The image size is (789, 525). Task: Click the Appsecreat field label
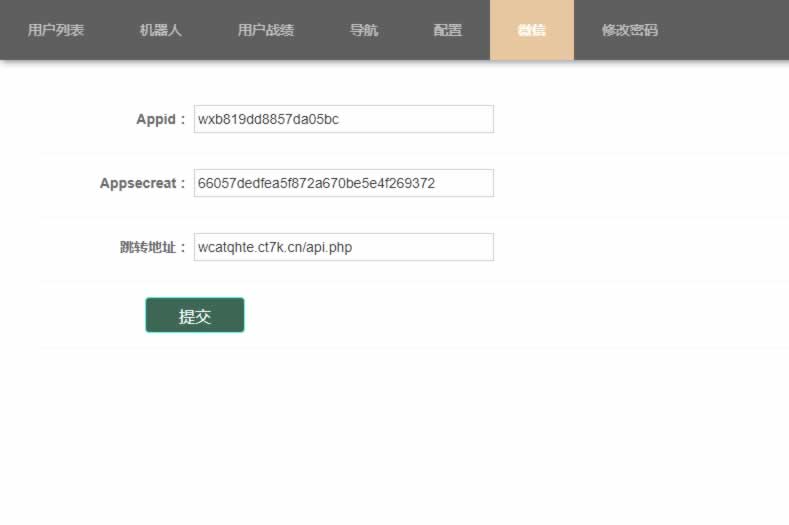[x=142, y=184]
